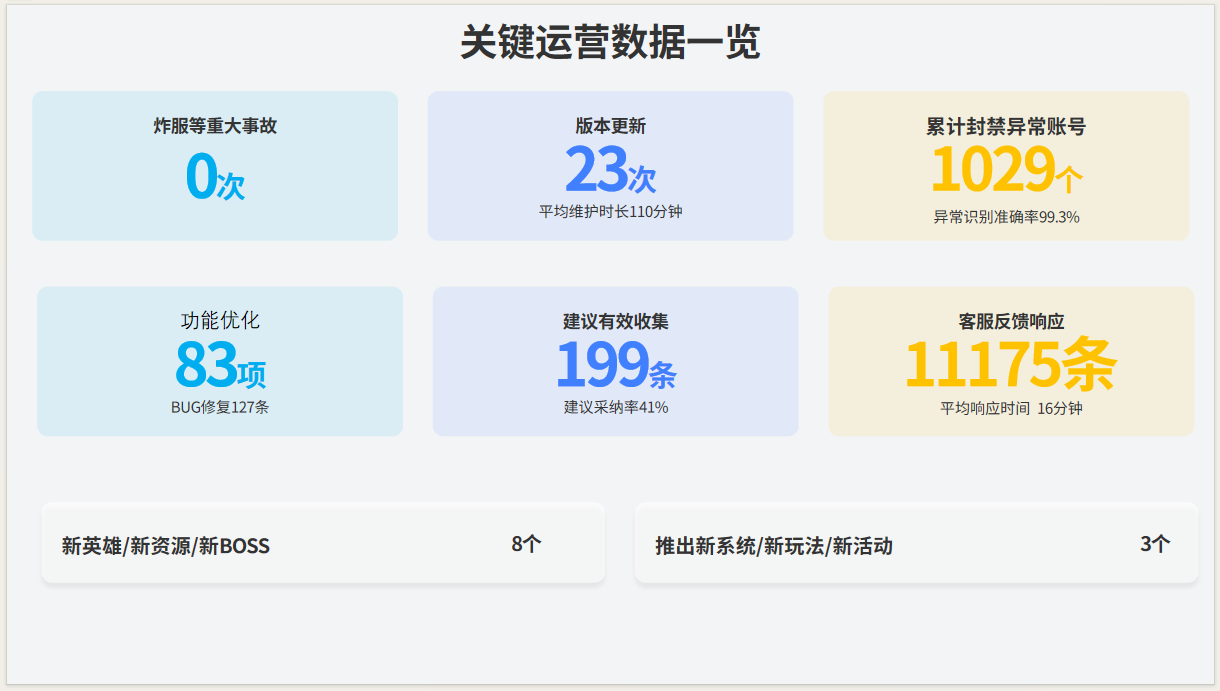Select the 平均维护时长110分钟 subtitle
This screenshot has width=1220, height=691.
[x=610, y=212]
